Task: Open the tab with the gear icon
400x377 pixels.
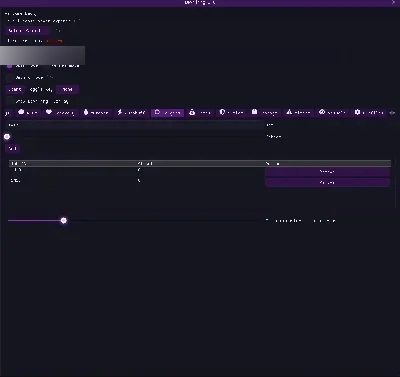Action: click(369, 113)
